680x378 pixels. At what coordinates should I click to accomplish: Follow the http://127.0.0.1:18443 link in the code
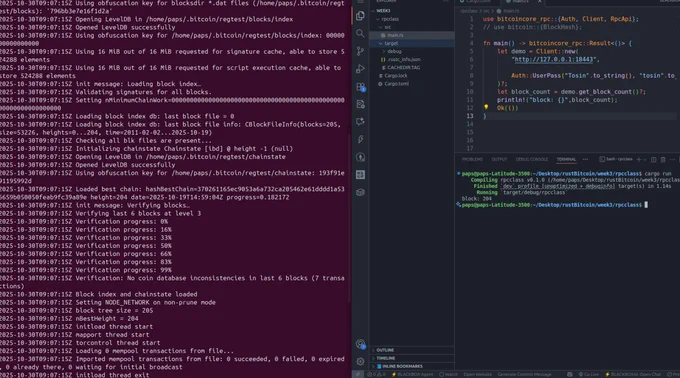[553, 59]
